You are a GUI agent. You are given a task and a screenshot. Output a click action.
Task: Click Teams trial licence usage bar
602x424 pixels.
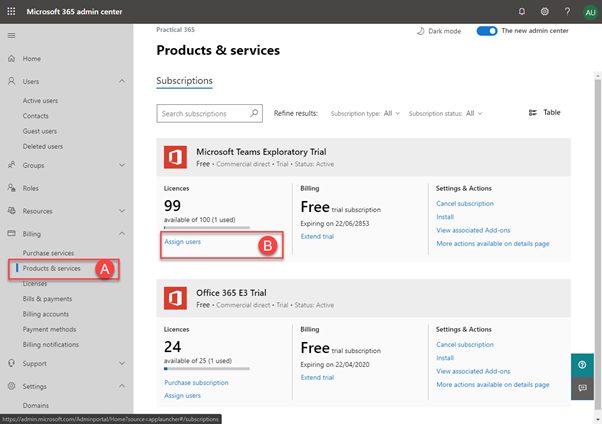pyautogui.click(x=207, y=228)
